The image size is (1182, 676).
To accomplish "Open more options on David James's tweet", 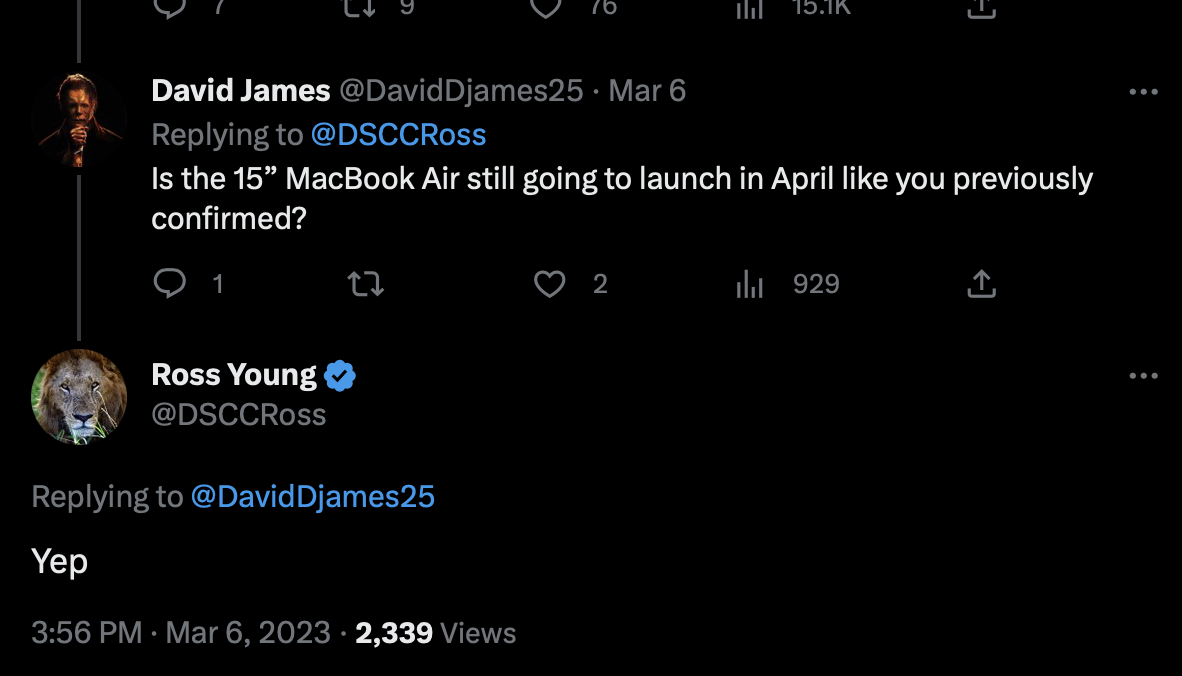I will 1143,92.
